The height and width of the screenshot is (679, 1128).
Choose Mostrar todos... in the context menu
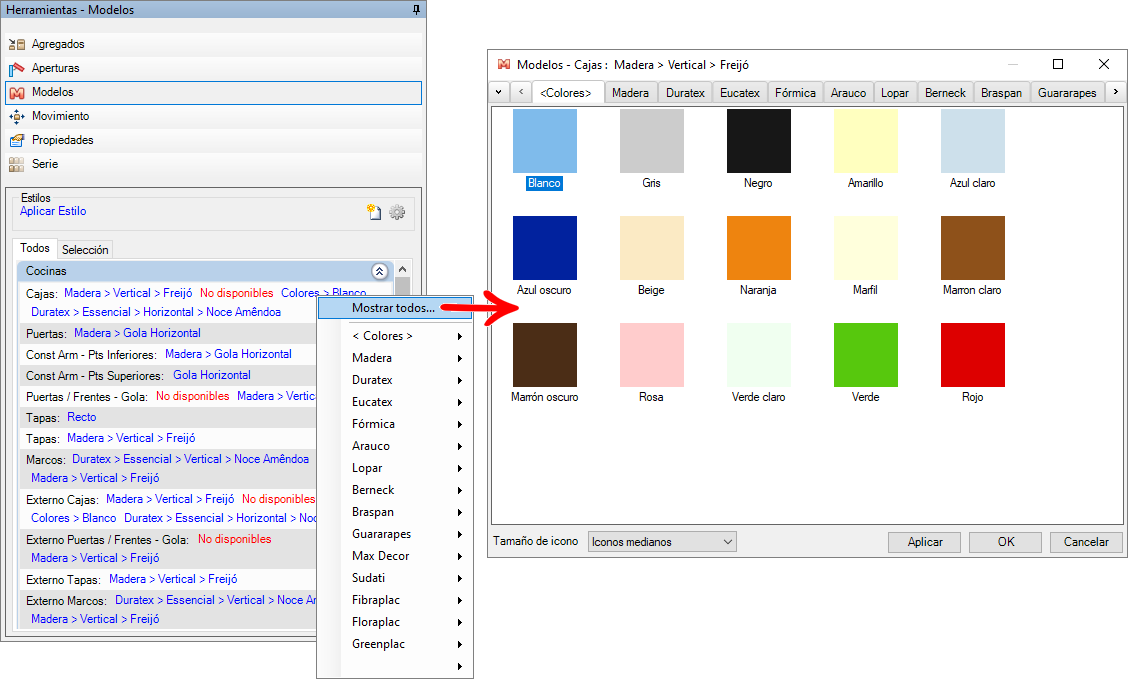coord(395,308)
